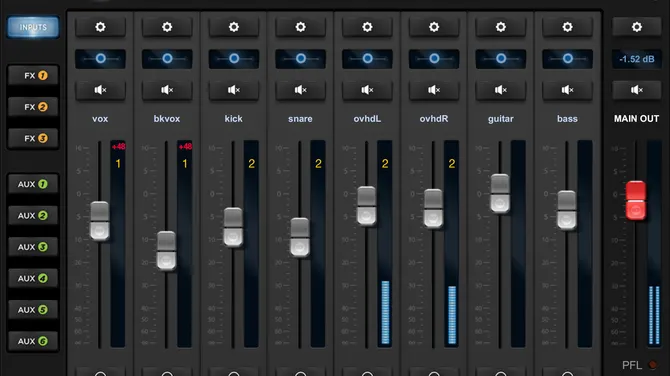Image resolution: width=670 pixels, height=376 pixels.
Task: Open the AUX 4 mix view
Action: click(33, 279)
